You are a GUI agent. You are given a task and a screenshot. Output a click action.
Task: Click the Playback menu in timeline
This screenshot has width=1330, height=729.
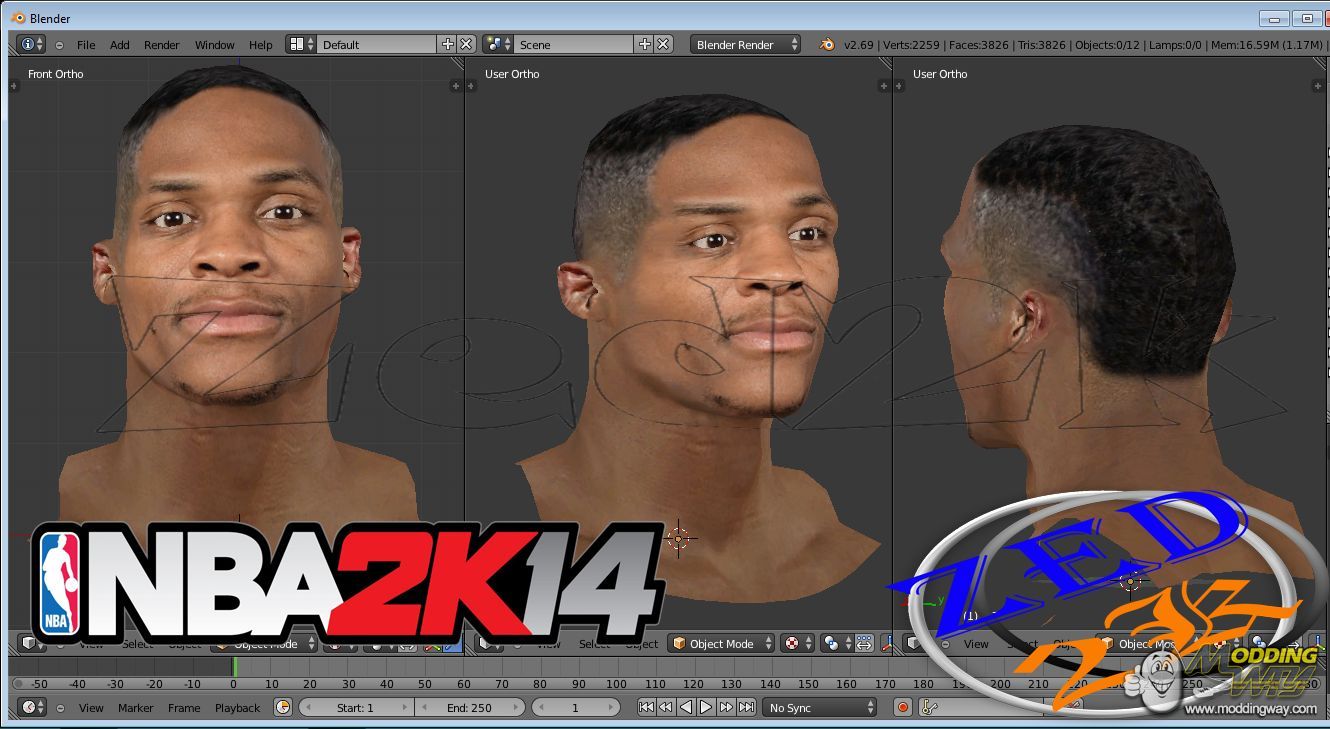click(x=237, y=708)
